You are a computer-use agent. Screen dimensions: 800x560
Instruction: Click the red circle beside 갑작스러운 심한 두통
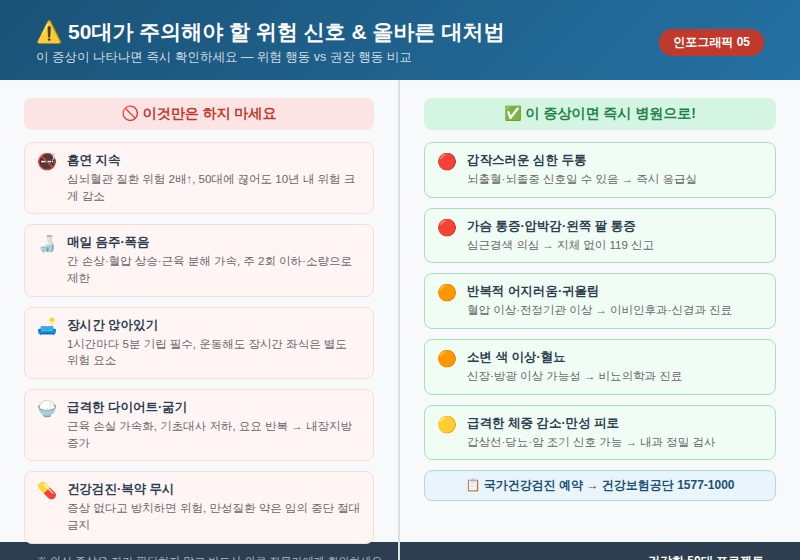[x=447, y=161]
